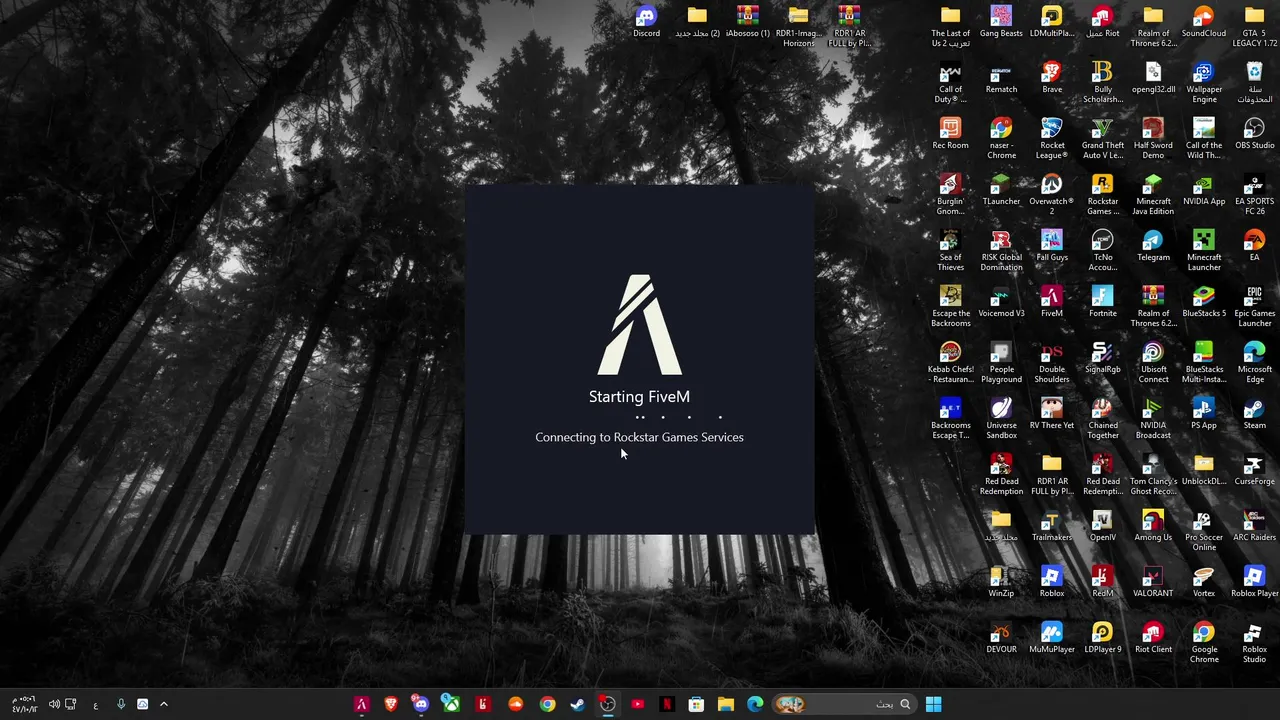Open Rockstar Games Launcher desktop shortcut
1280x720 pixels.
coord(1102,194)
